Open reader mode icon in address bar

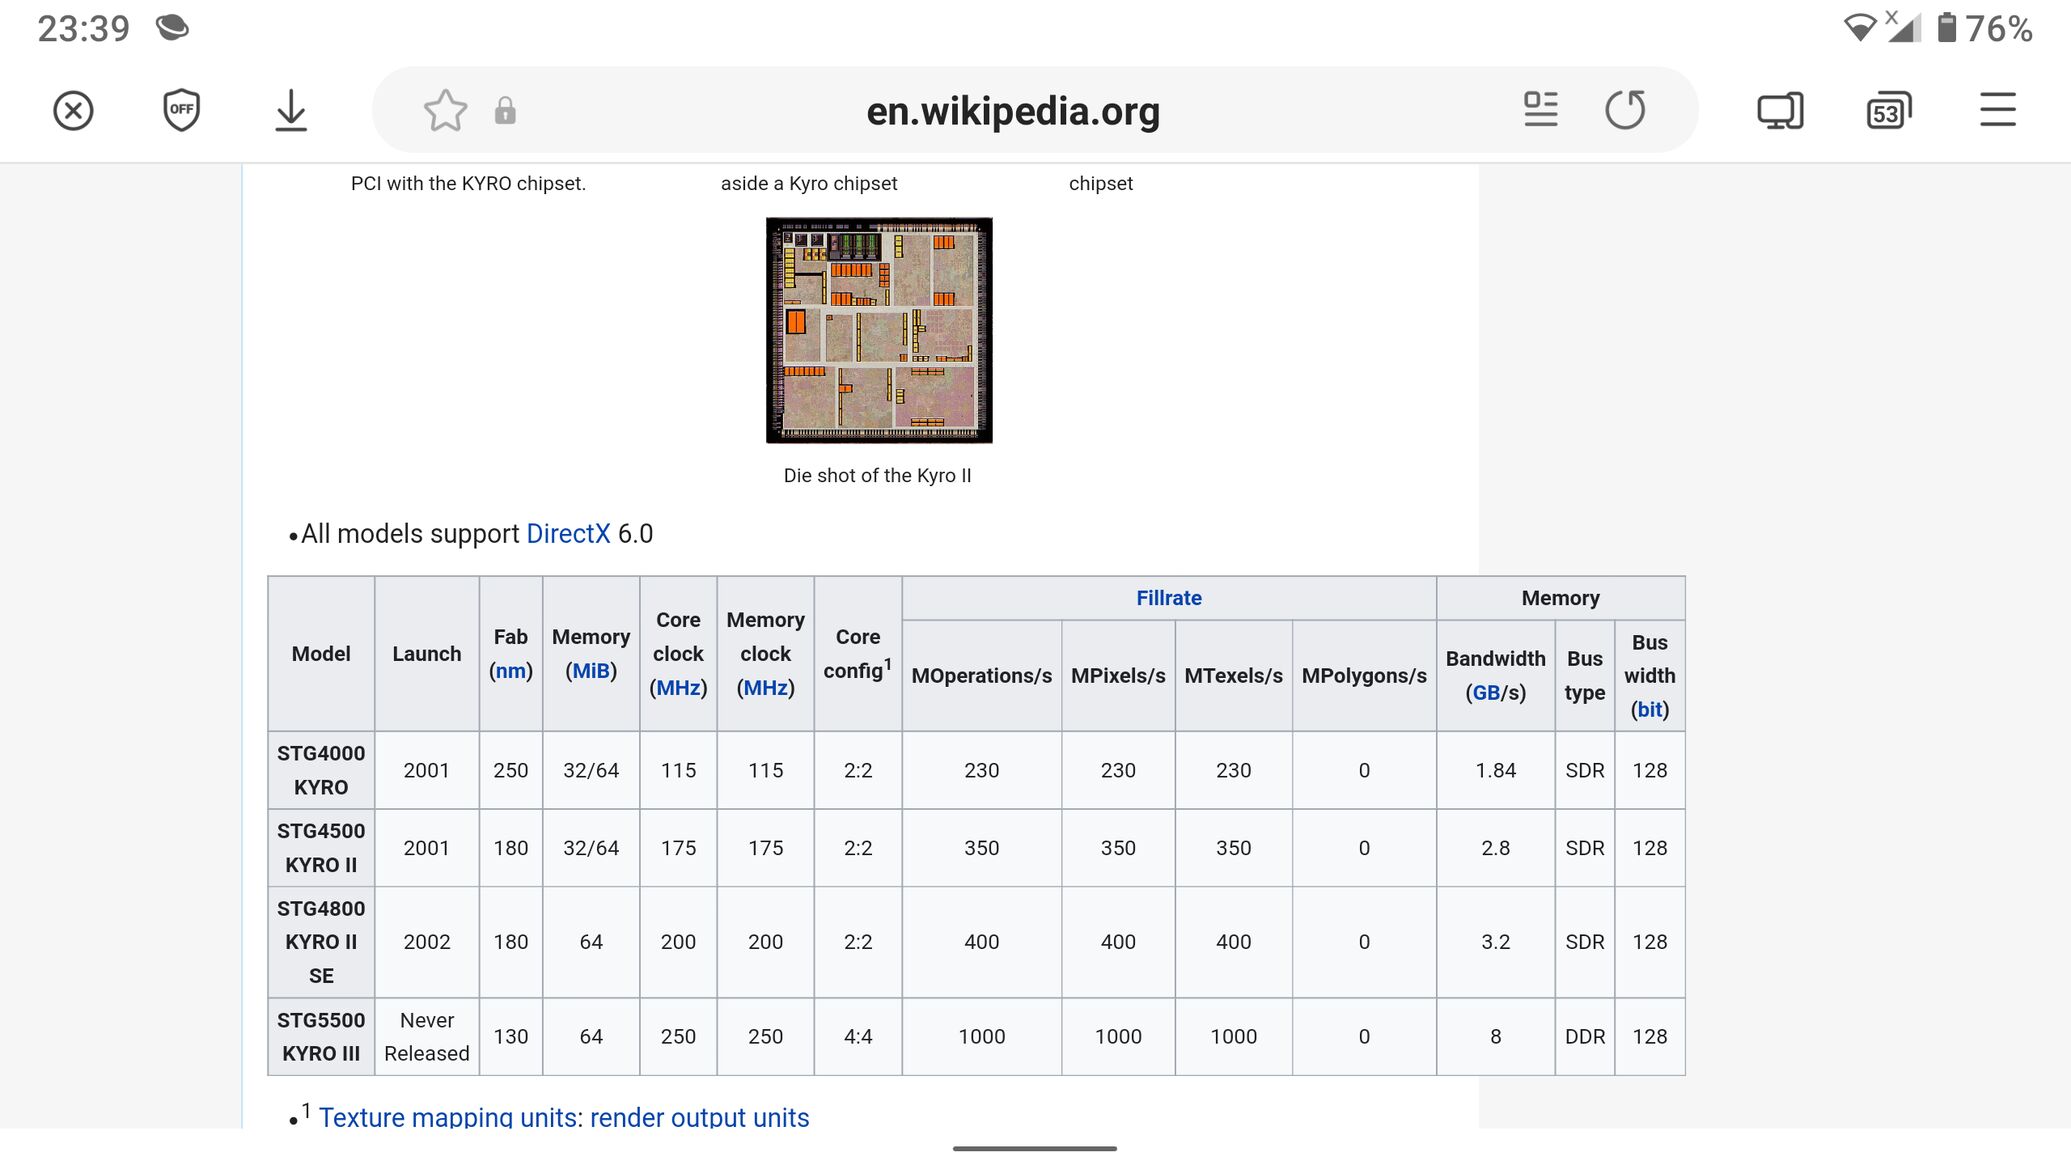(x=1540, y=109)
